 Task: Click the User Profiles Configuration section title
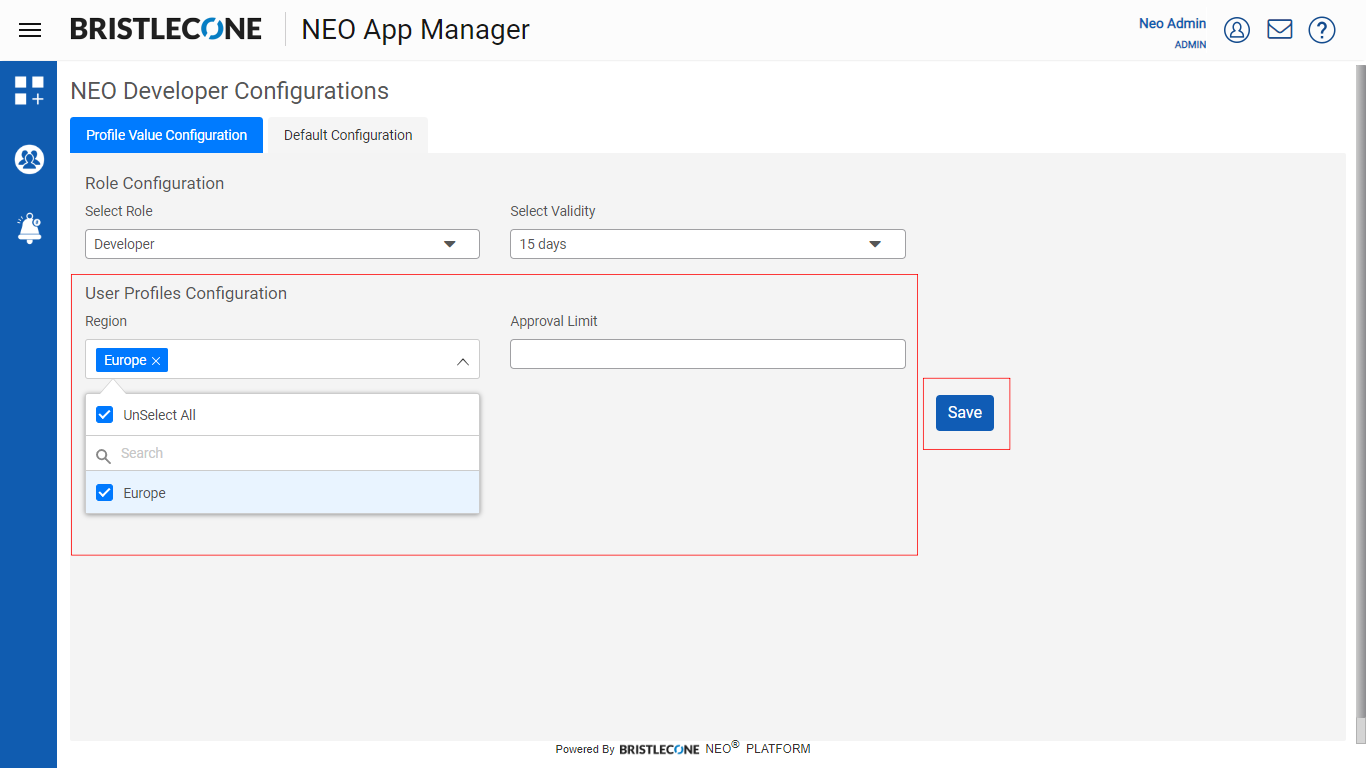186,293
